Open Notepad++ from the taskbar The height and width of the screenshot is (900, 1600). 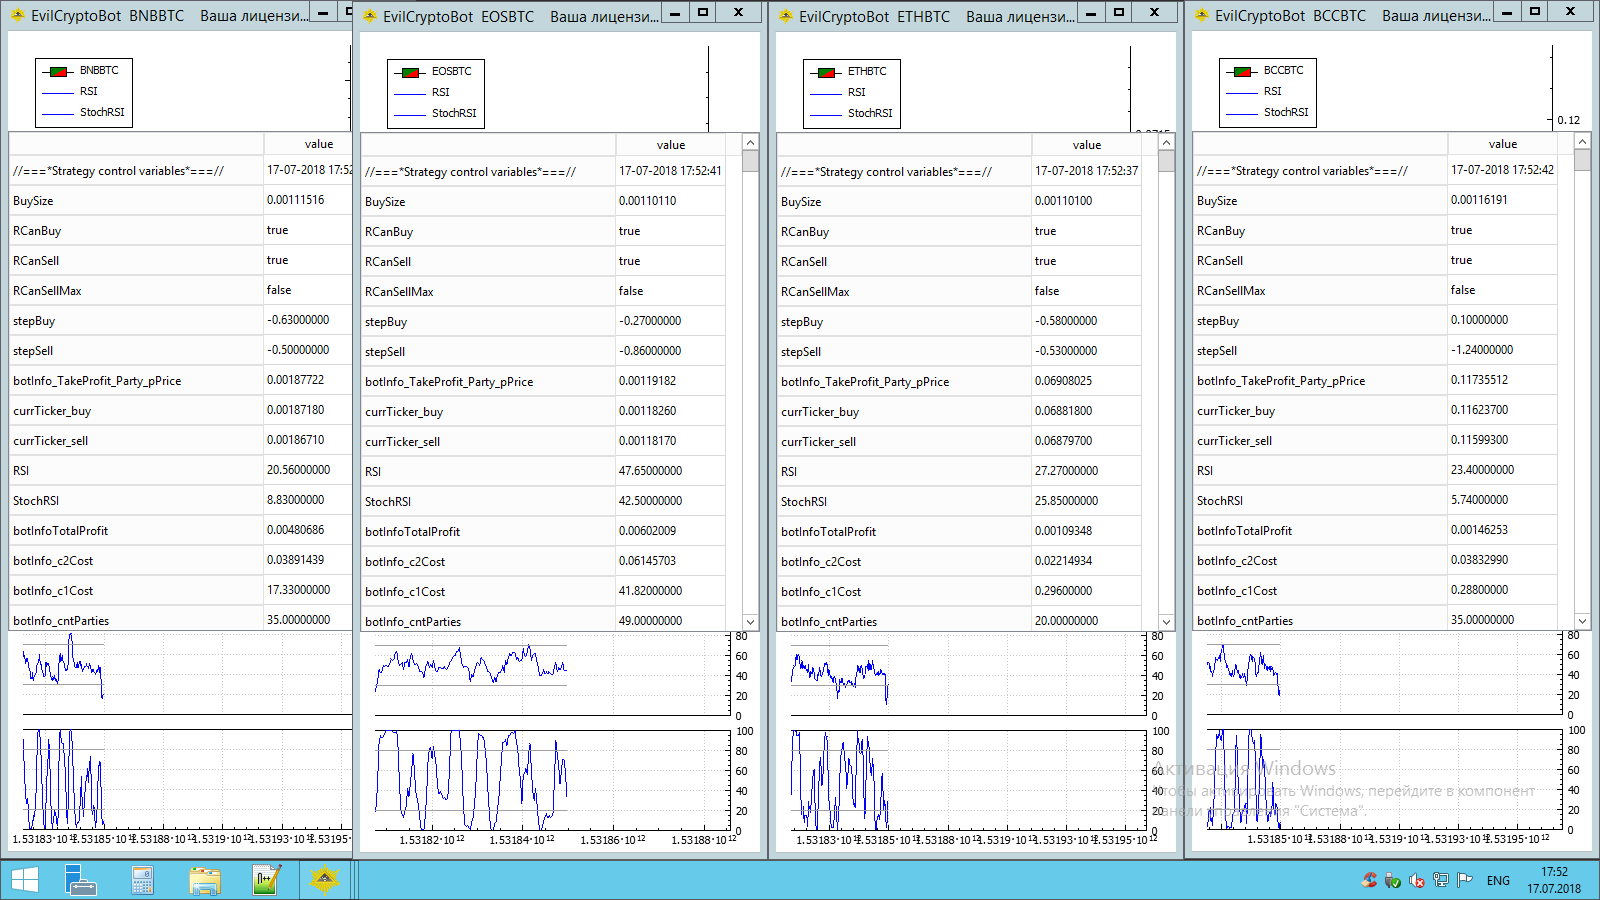[x=266, y=880]
